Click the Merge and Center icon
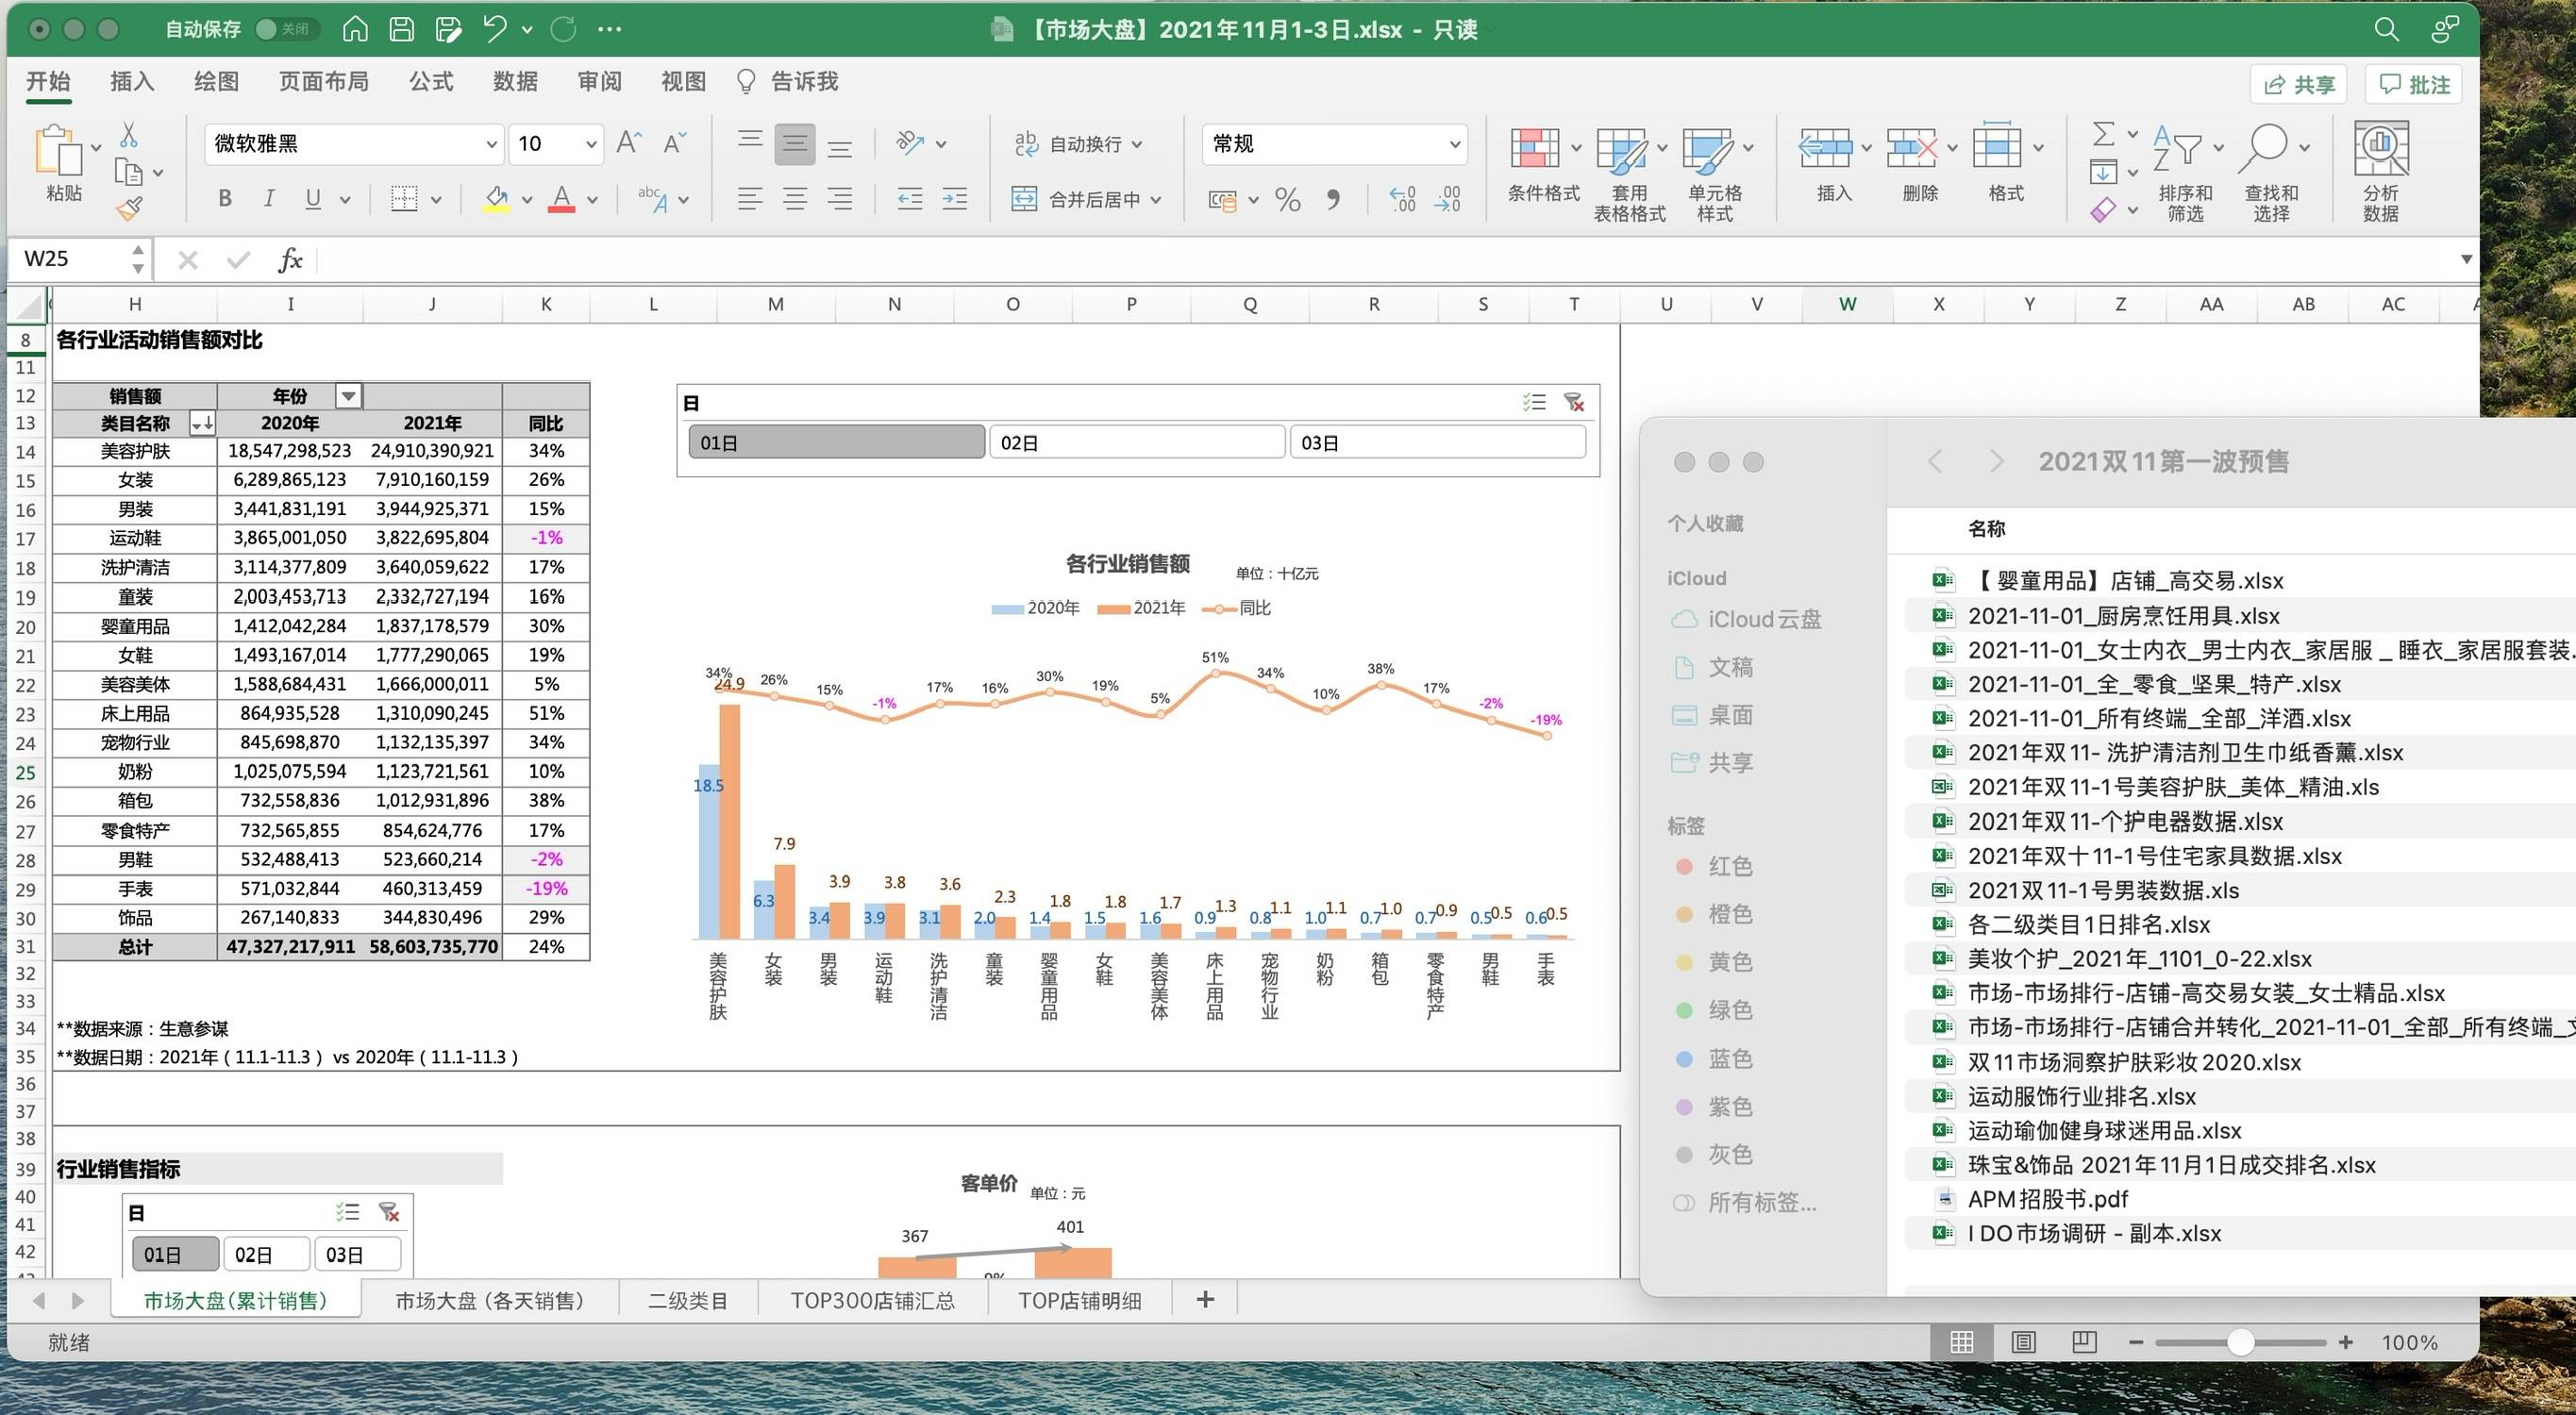Image resolution: width=2576 pixels, height=1415 pixels. [x=1024, y=199]
